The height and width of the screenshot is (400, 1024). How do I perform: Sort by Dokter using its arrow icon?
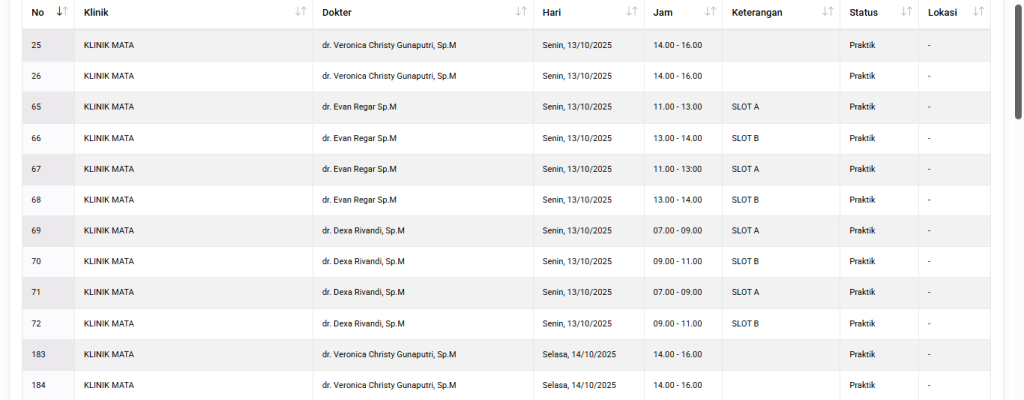tap(521, 12)
